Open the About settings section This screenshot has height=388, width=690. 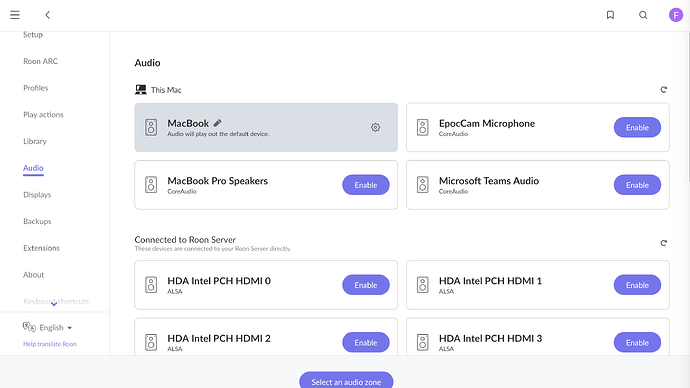click(x=33, y=275)
